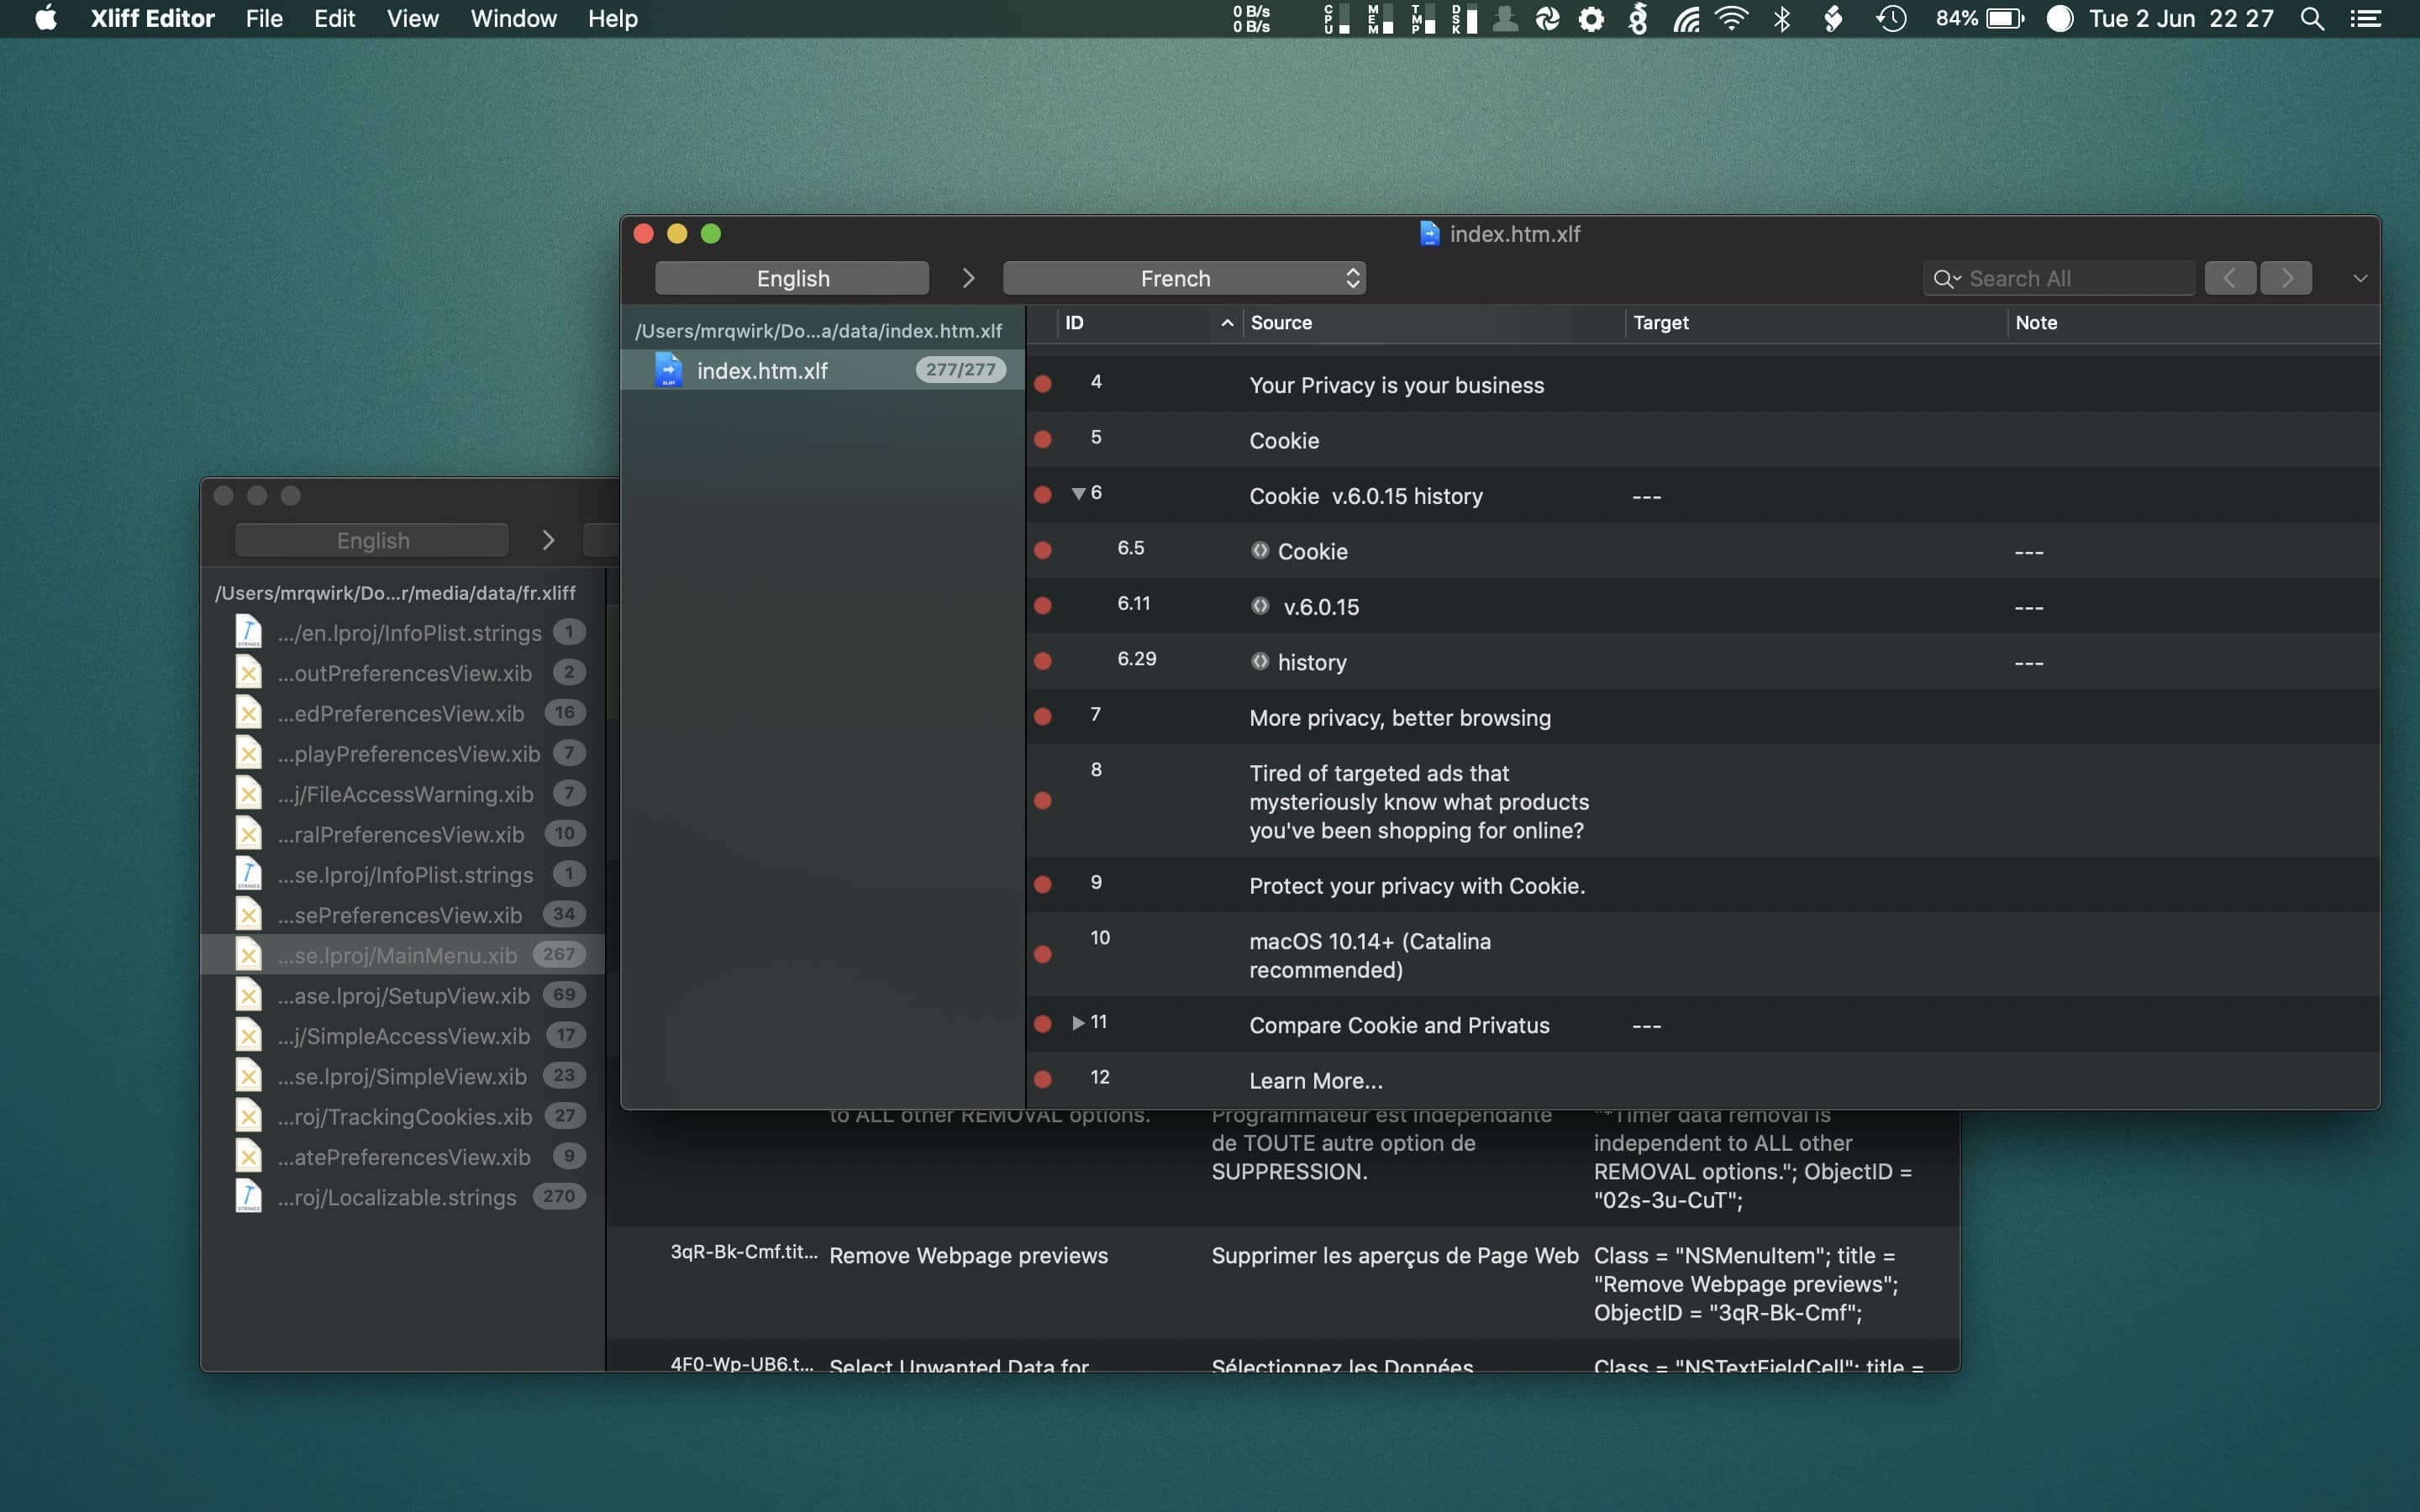Toggle red status dot on row 12
2420x1512 pixels.
[x=1042, y=1080]
